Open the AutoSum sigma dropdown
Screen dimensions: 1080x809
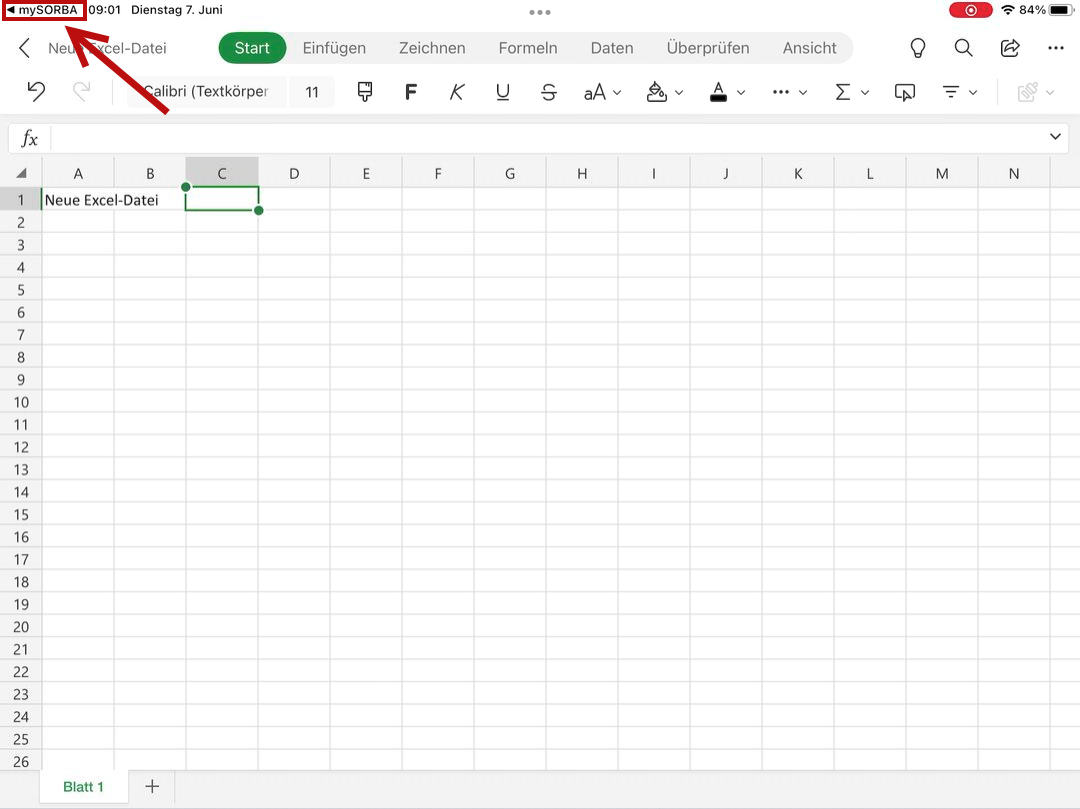coord(851,92)
